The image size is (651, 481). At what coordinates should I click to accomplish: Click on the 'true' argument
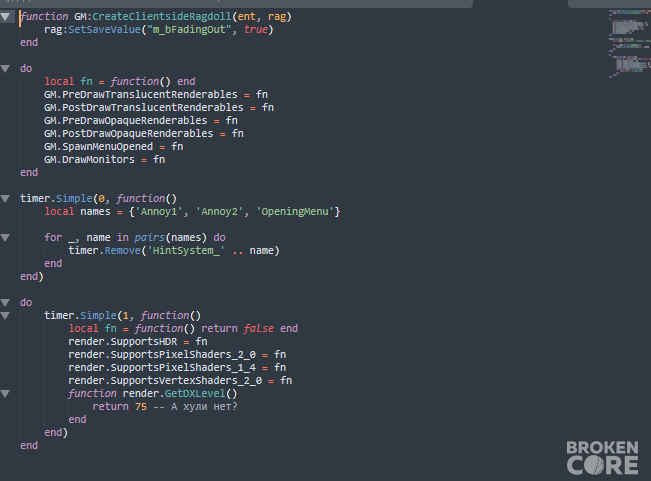(x=255, y=30)
